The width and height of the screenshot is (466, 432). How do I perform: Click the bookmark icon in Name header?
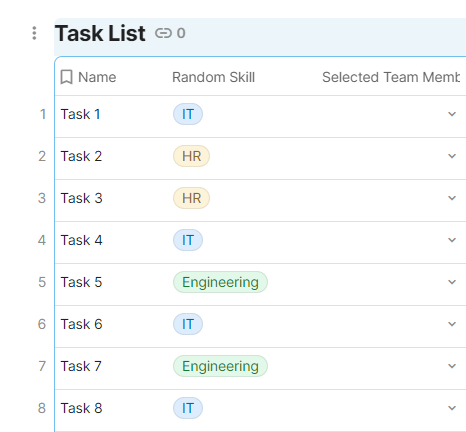pos(66,77)
